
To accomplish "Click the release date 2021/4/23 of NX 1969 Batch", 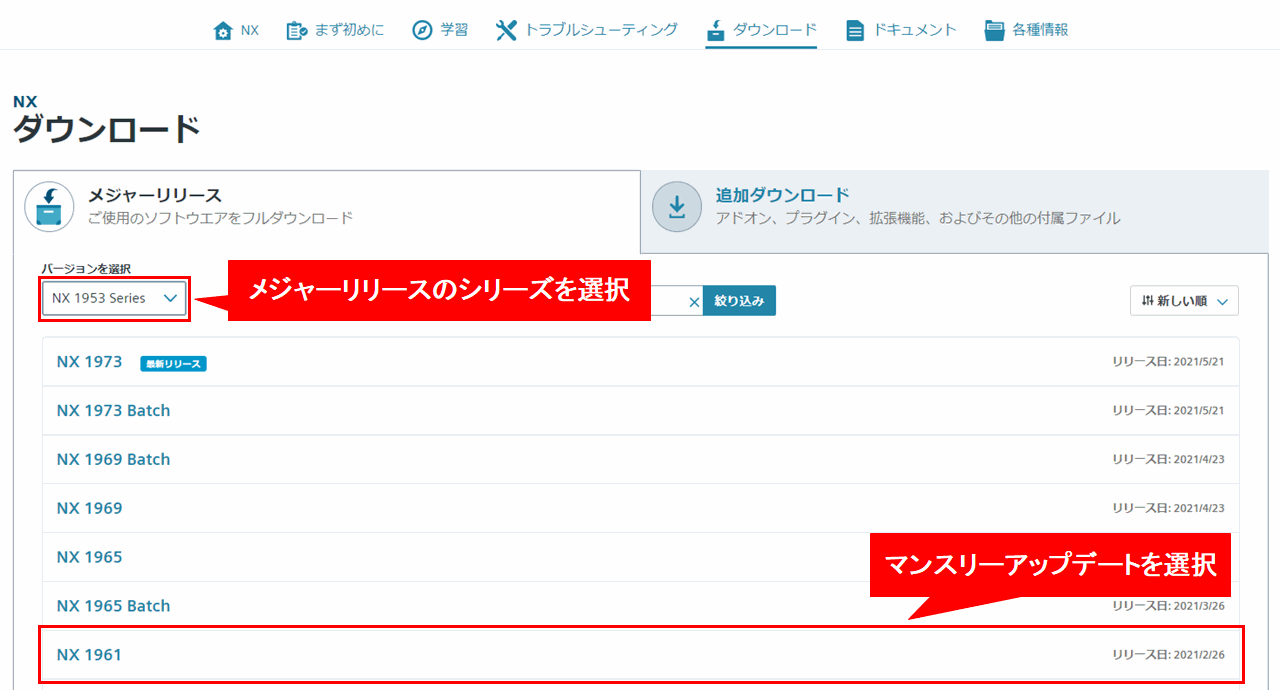I will pos(1168,460).
